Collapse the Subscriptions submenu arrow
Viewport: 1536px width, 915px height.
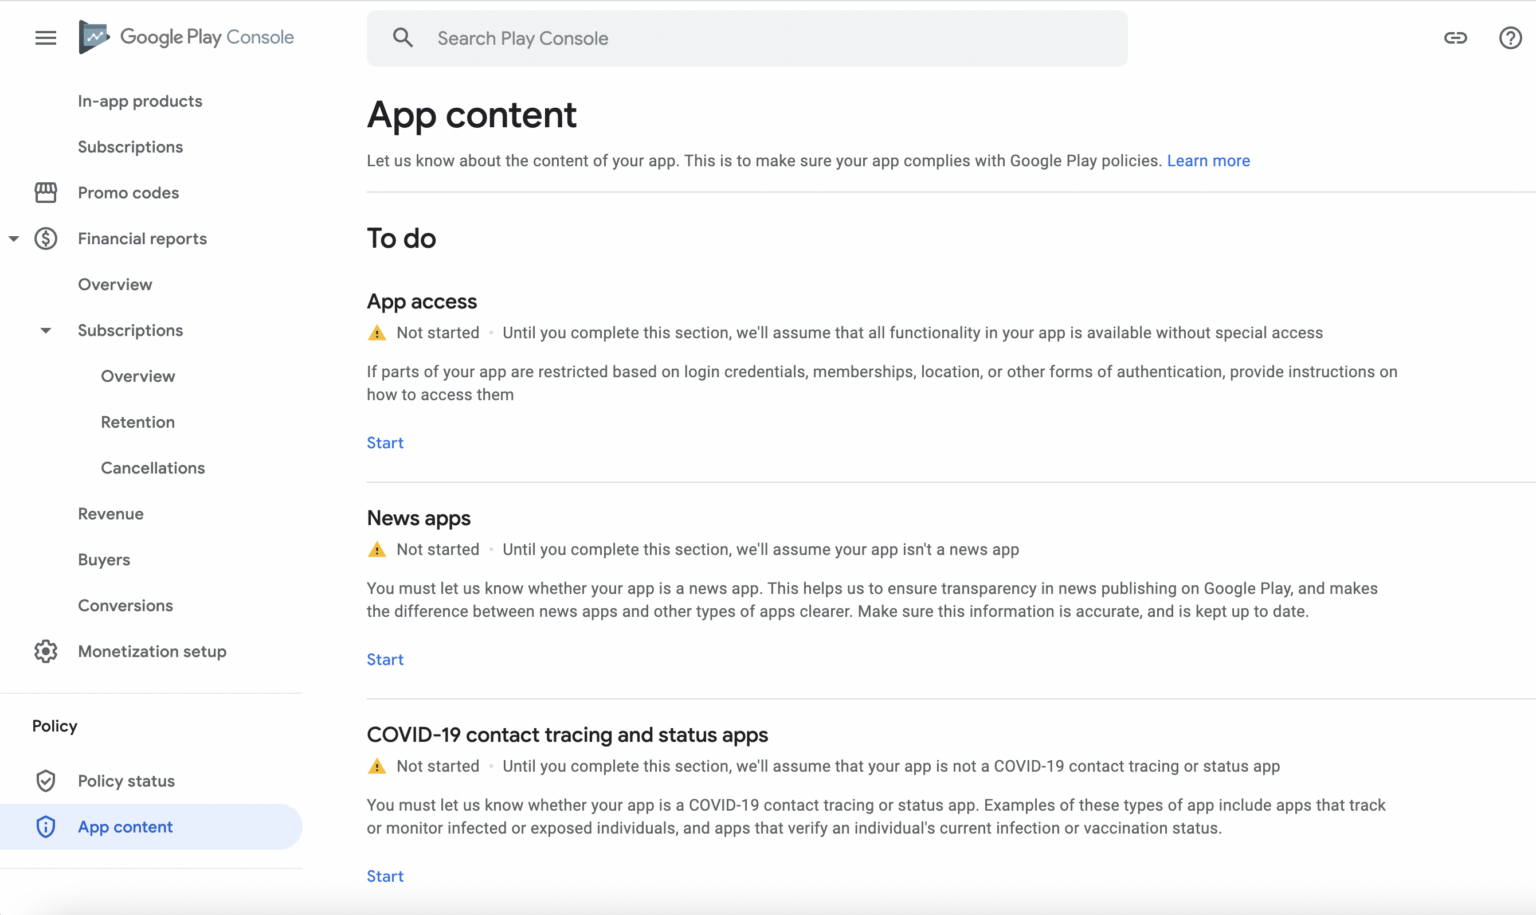(46, 331)
